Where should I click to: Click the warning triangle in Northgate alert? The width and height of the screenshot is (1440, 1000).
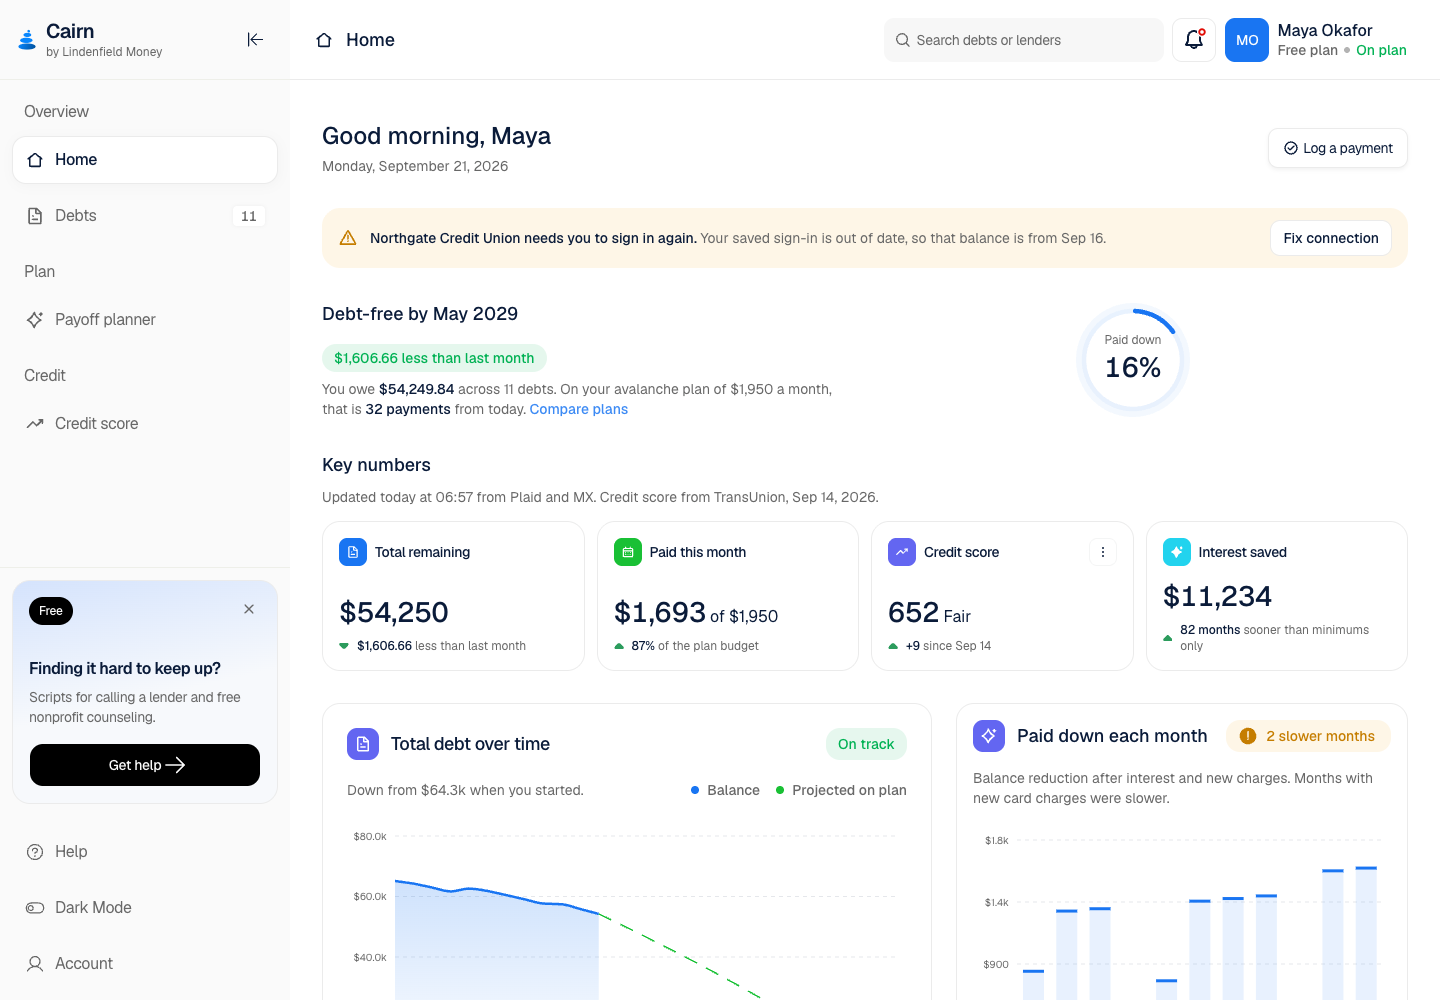coord(348,238)
